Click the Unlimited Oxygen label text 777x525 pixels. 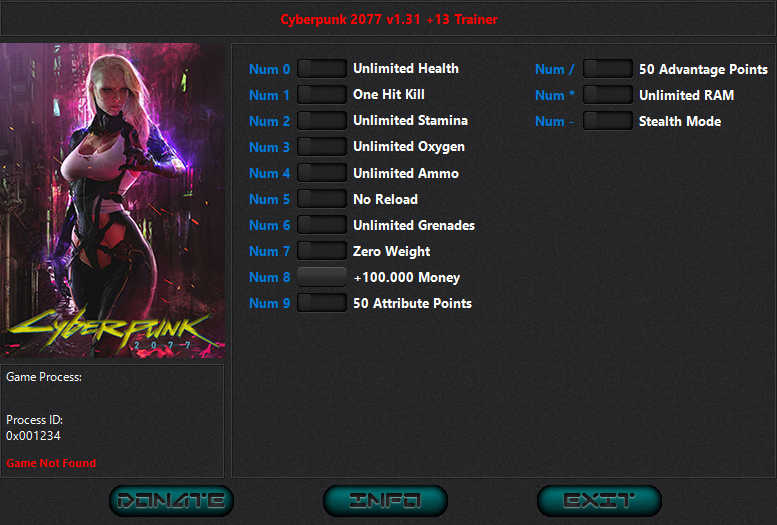tap(409, 147)
